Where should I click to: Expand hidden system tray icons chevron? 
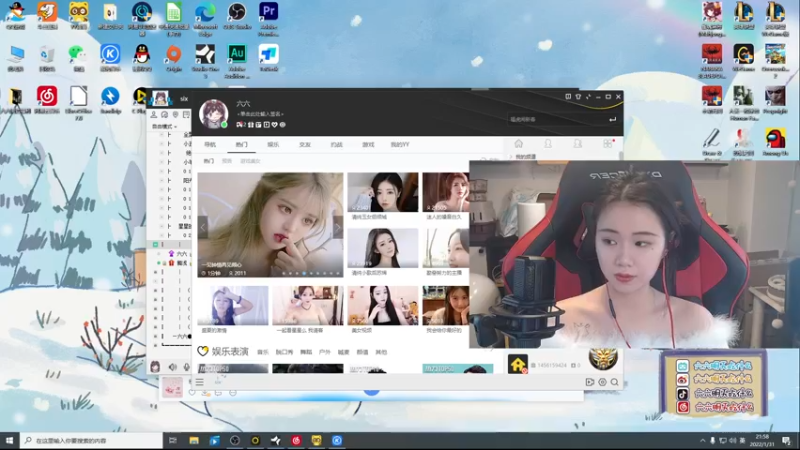click(x=703, y=440)
